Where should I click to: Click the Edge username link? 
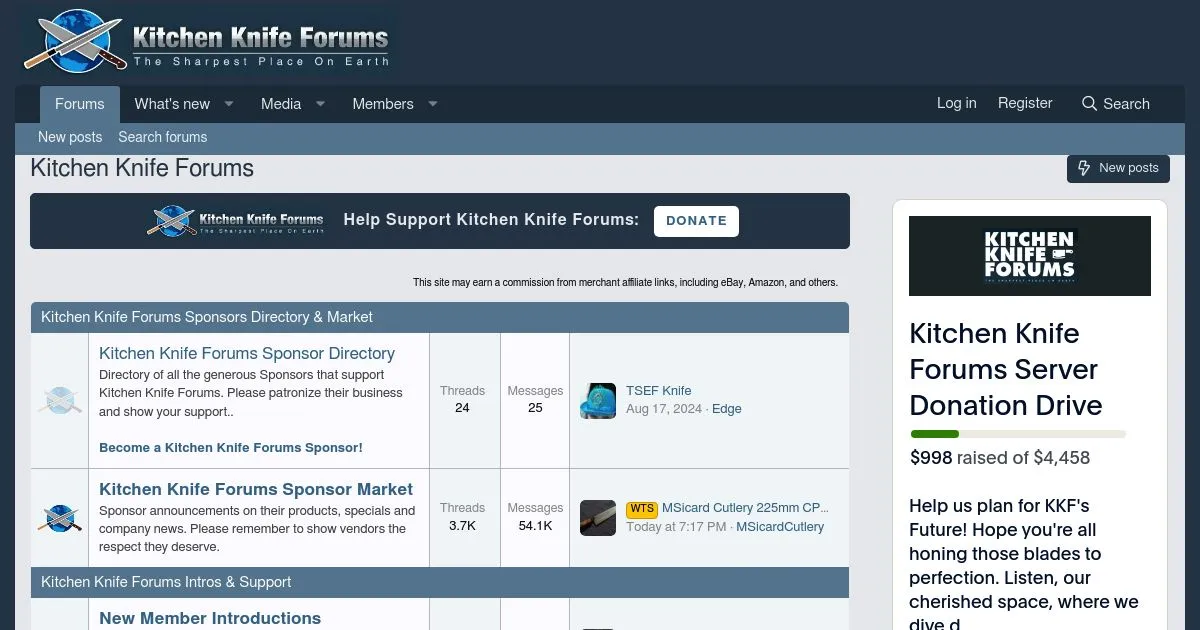[x=727, y=409]
